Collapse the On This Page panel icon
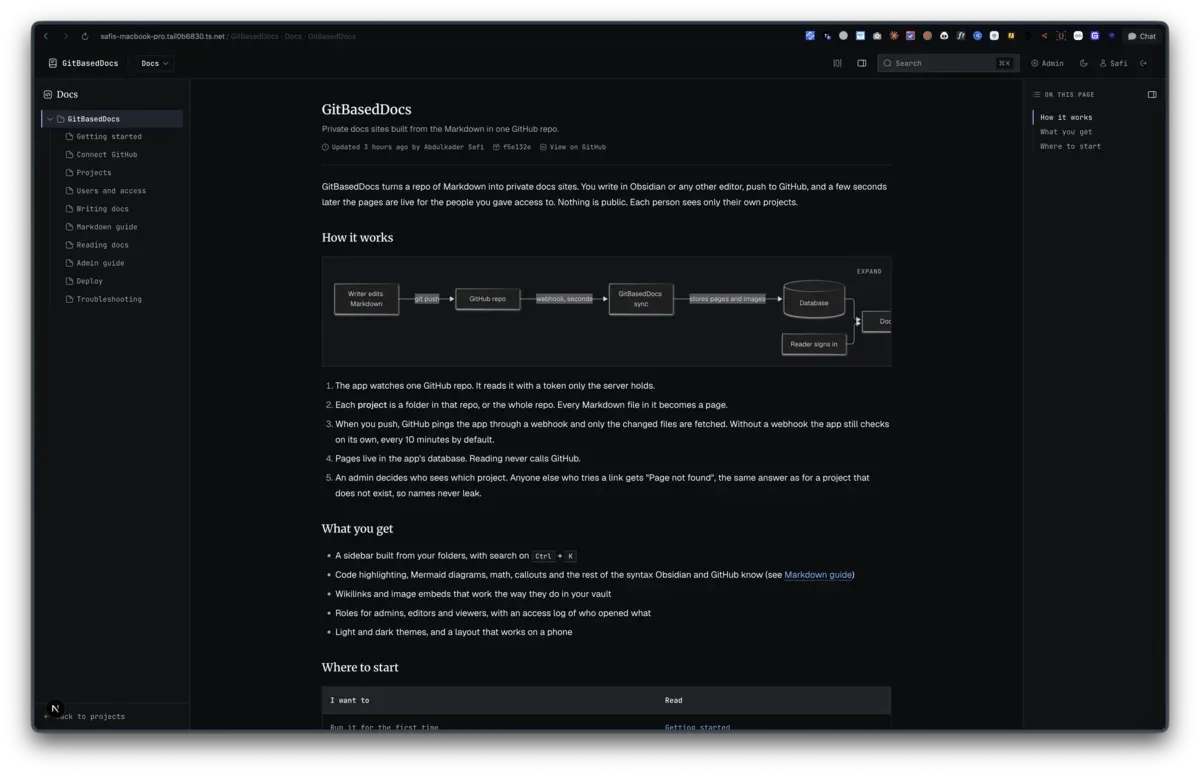This screenshot has width=1200, height=774. [1152, 95]
